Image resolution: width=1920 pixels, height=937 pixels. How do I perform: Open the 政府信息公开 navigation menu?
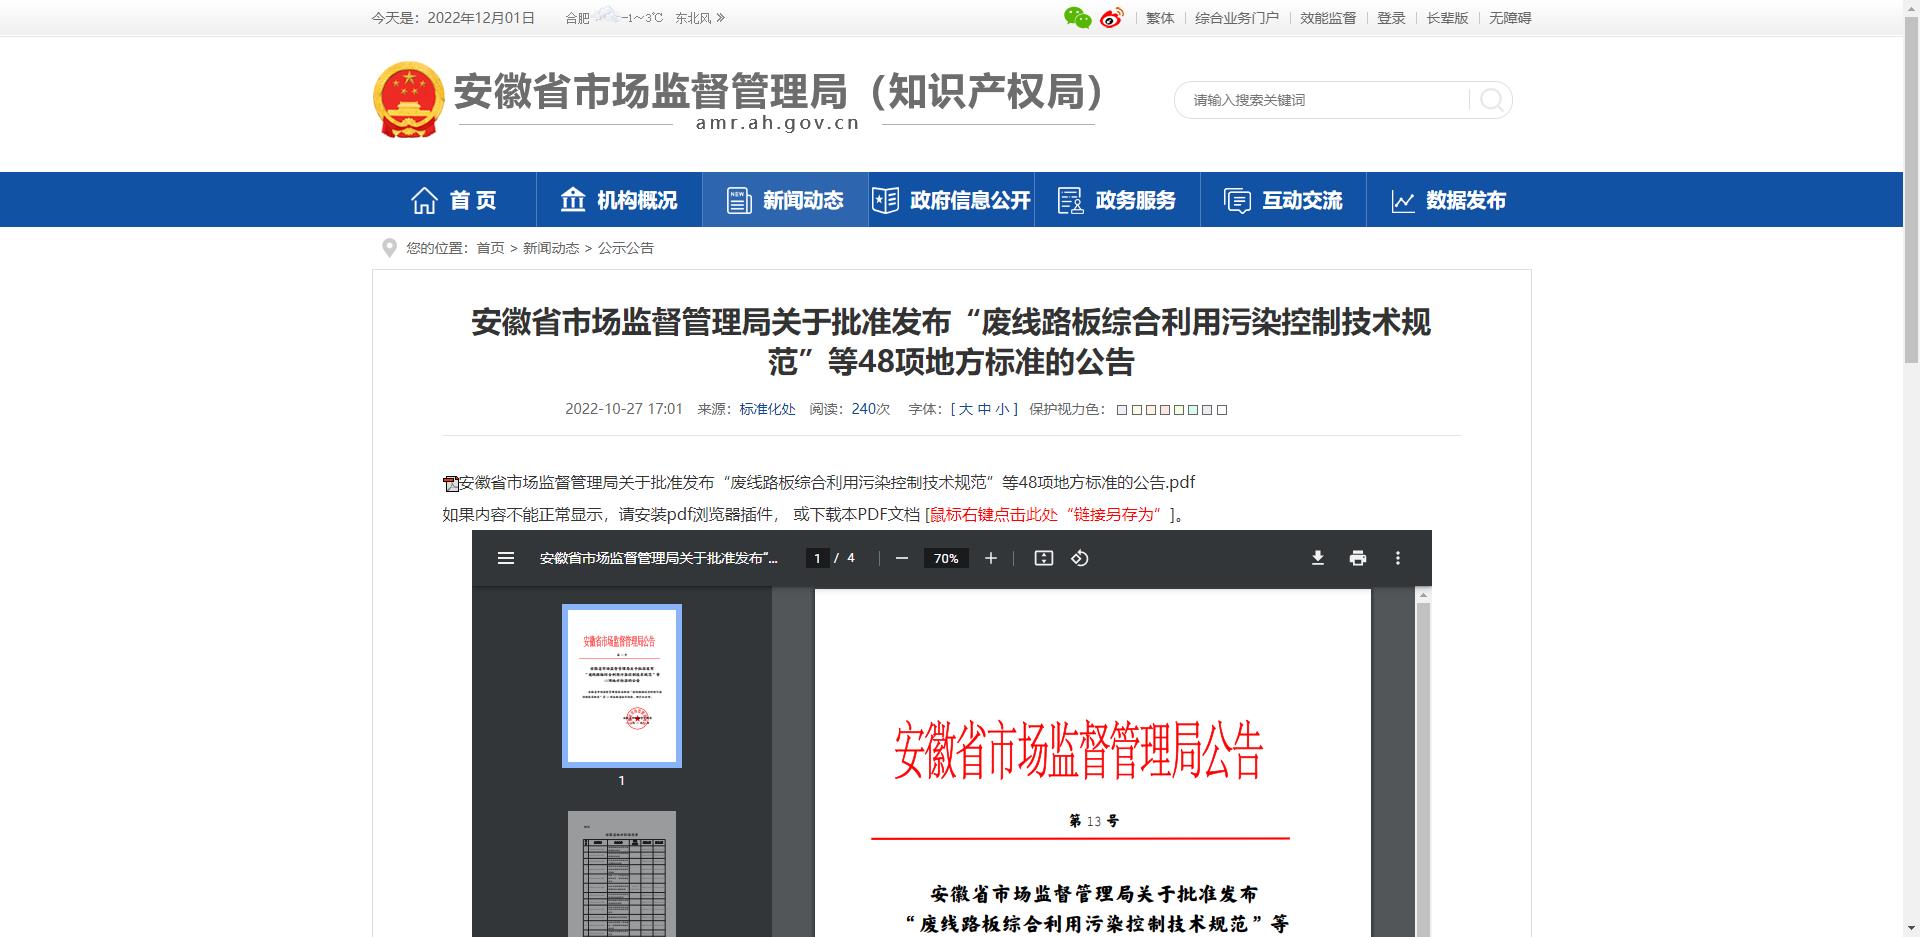pos(949,199)
